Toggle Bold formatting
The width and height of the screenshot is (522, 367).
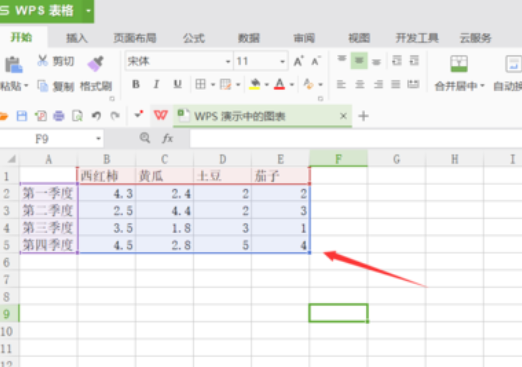coord(136,84)
